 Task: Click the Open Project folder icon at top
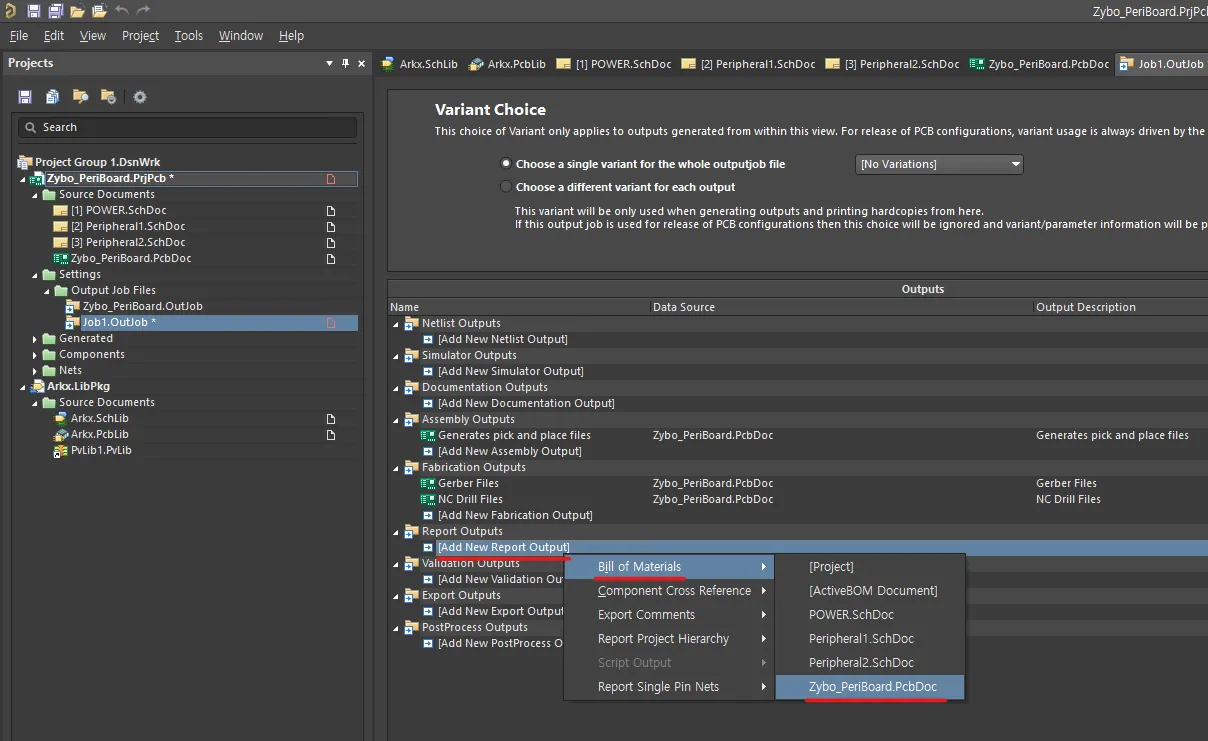click(99, 11)
